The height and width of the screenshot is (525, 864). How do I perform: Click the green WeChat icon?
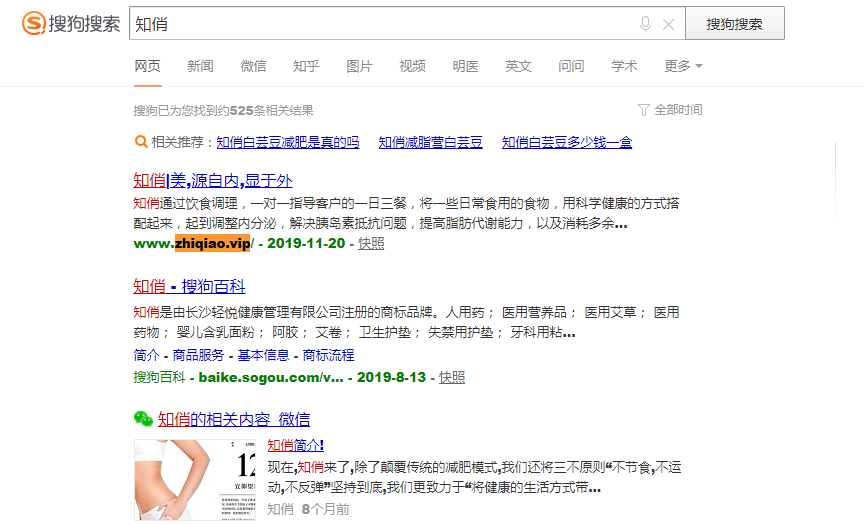pos(143,419)
